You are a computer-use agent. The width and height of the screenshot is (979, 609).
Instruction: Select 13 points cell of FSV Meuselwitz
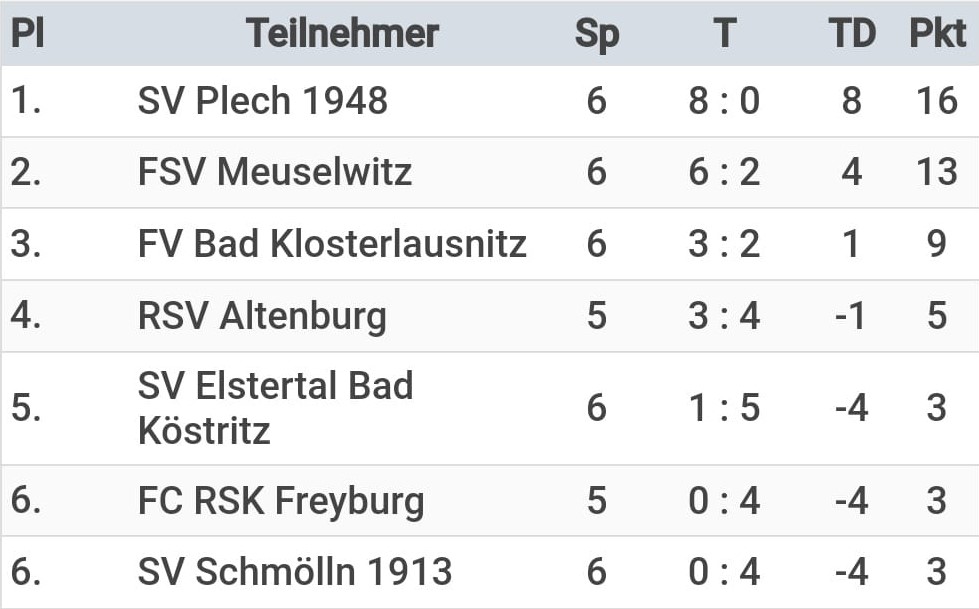tap(937, 172)
